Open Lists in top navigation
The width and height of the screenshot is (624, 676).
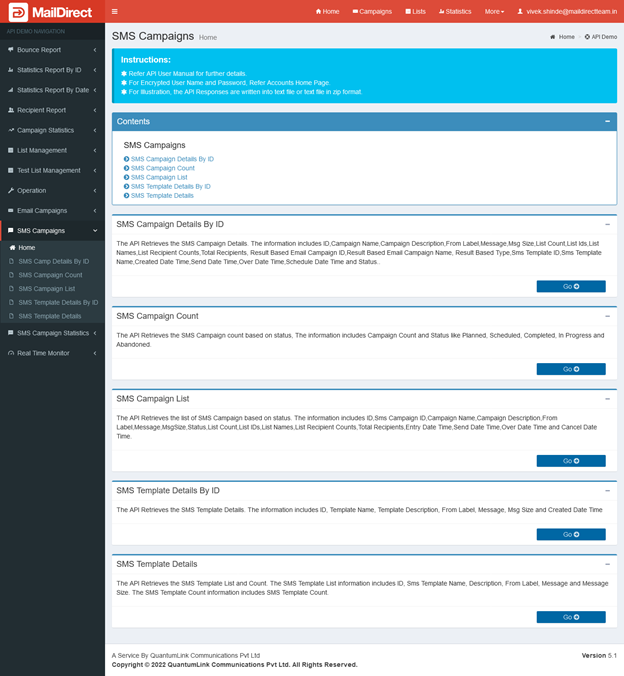pyautogui.click(x=415, y=11)
